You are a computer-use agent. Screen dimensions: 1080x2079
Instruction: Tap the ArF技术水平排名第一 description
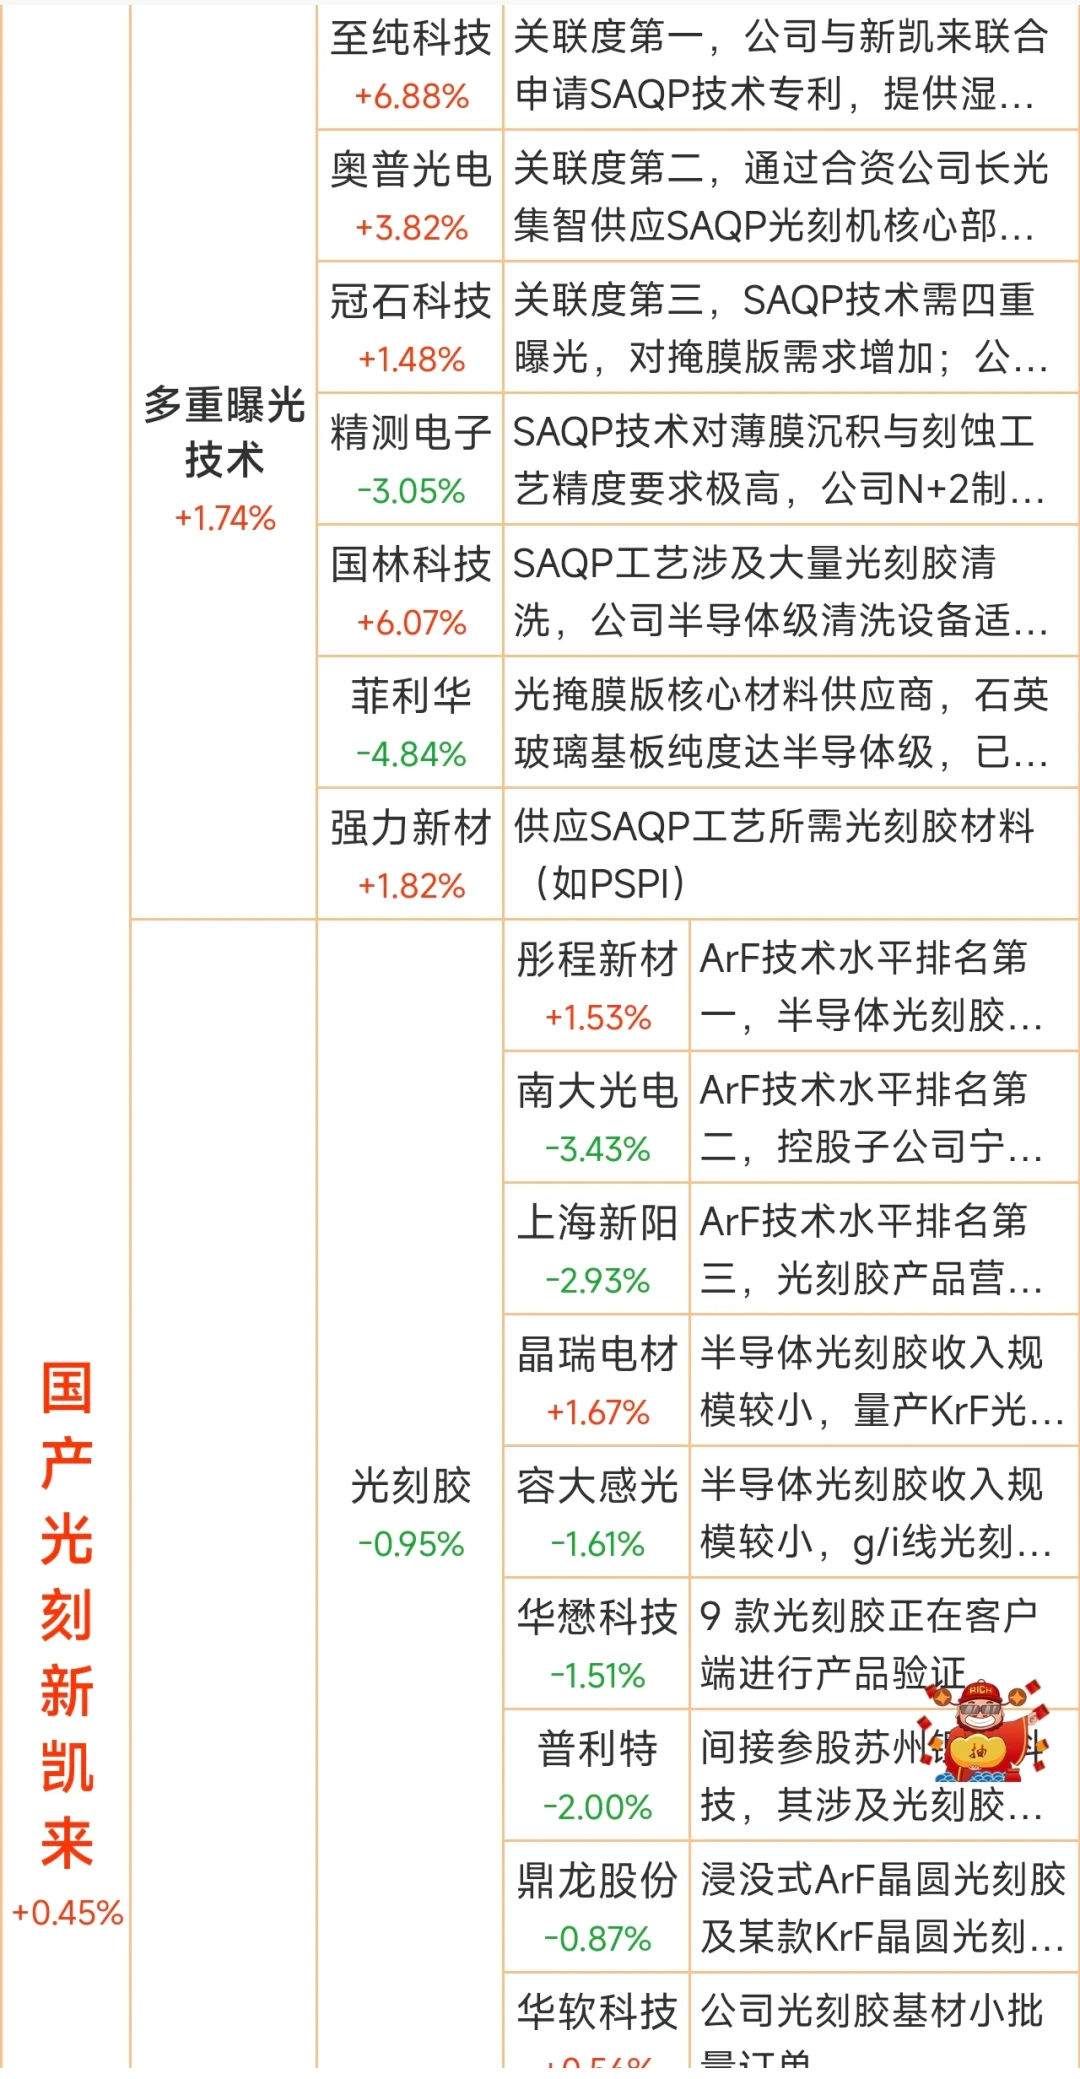point(884,986)
